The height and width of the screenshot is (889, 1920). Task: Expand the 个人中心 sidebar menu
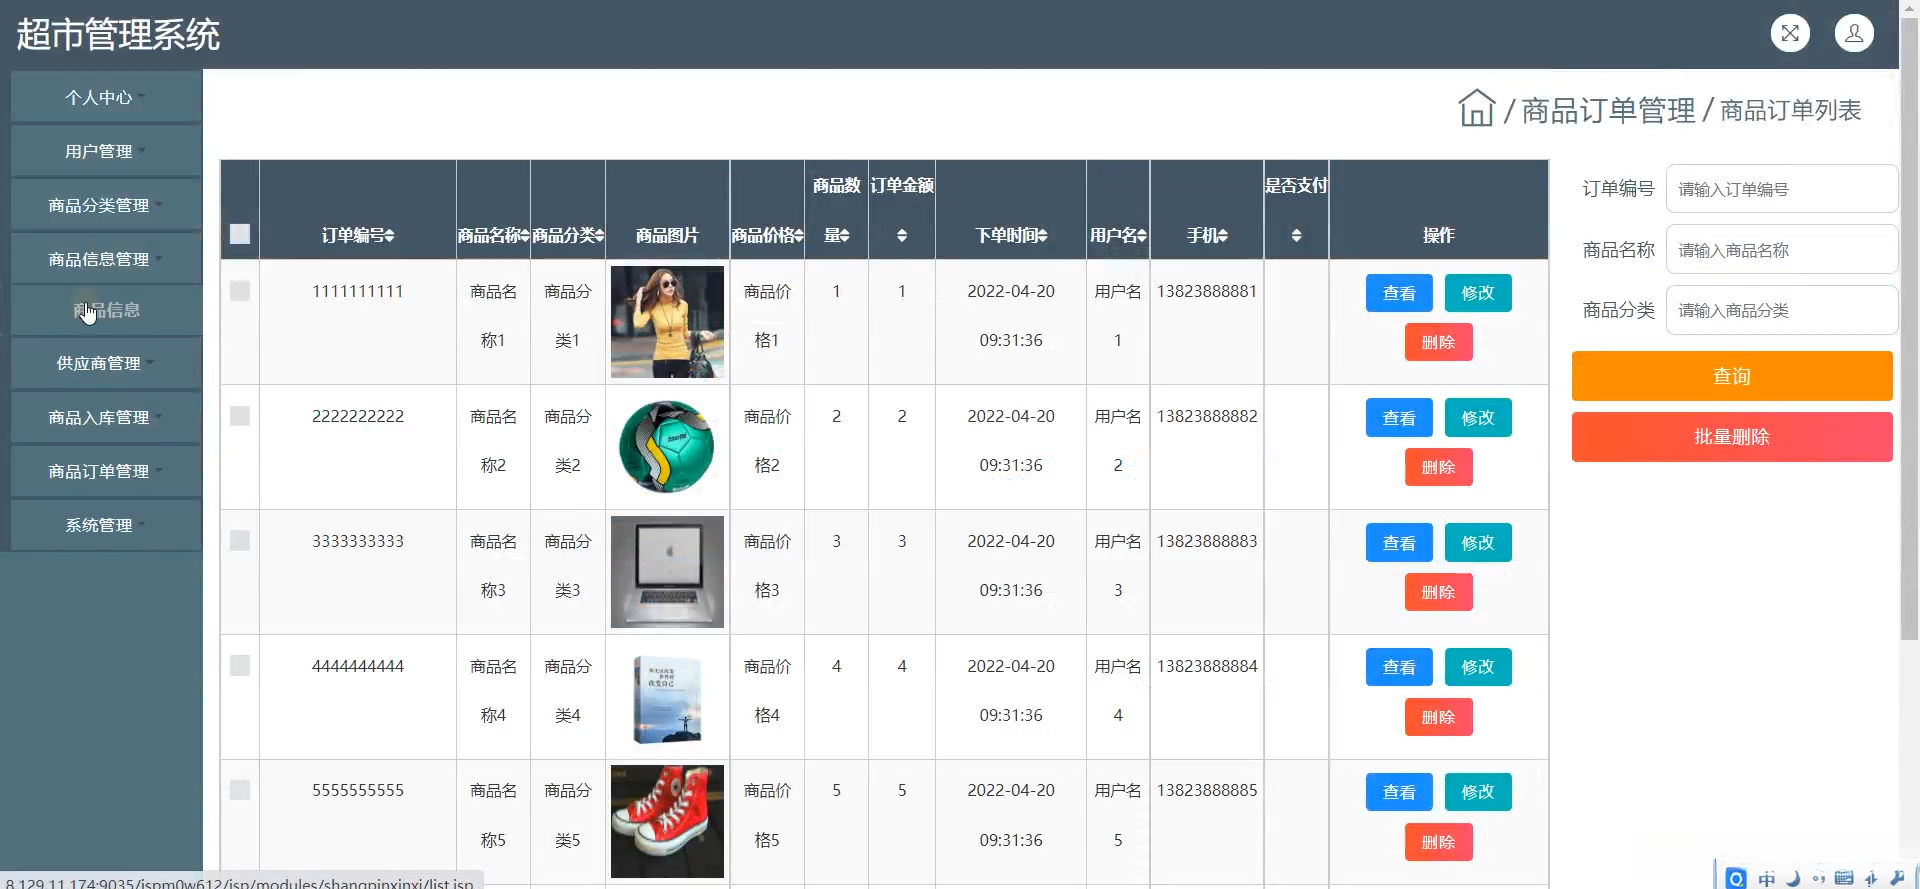(x=106, y=97)
